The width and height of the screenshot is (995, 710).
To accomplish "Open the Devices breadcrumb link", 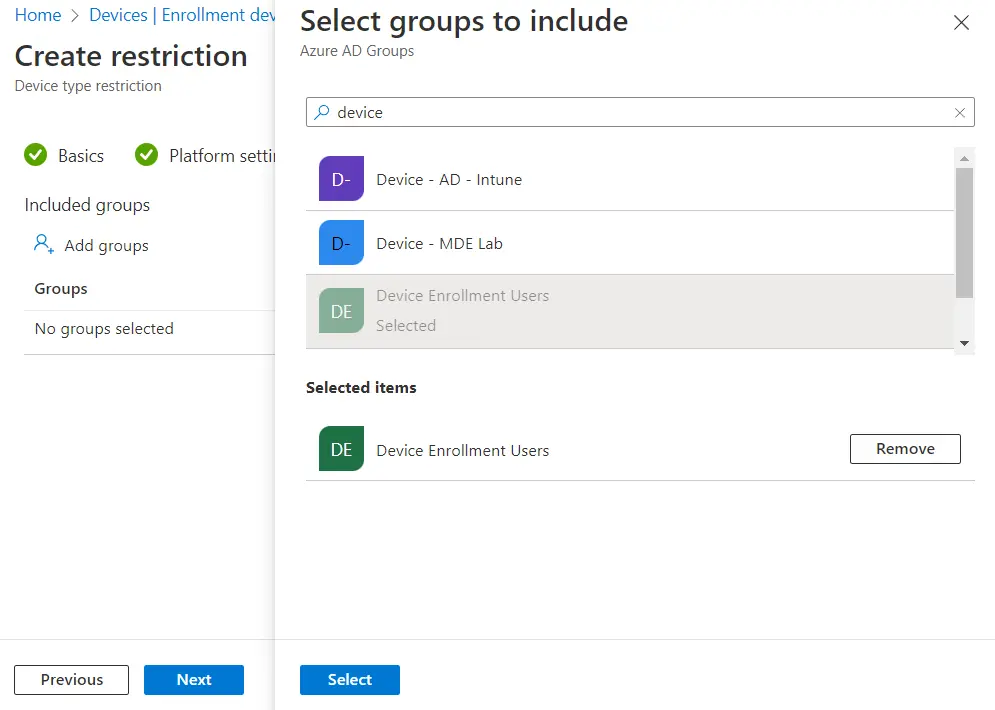I will tap(118, 15).
